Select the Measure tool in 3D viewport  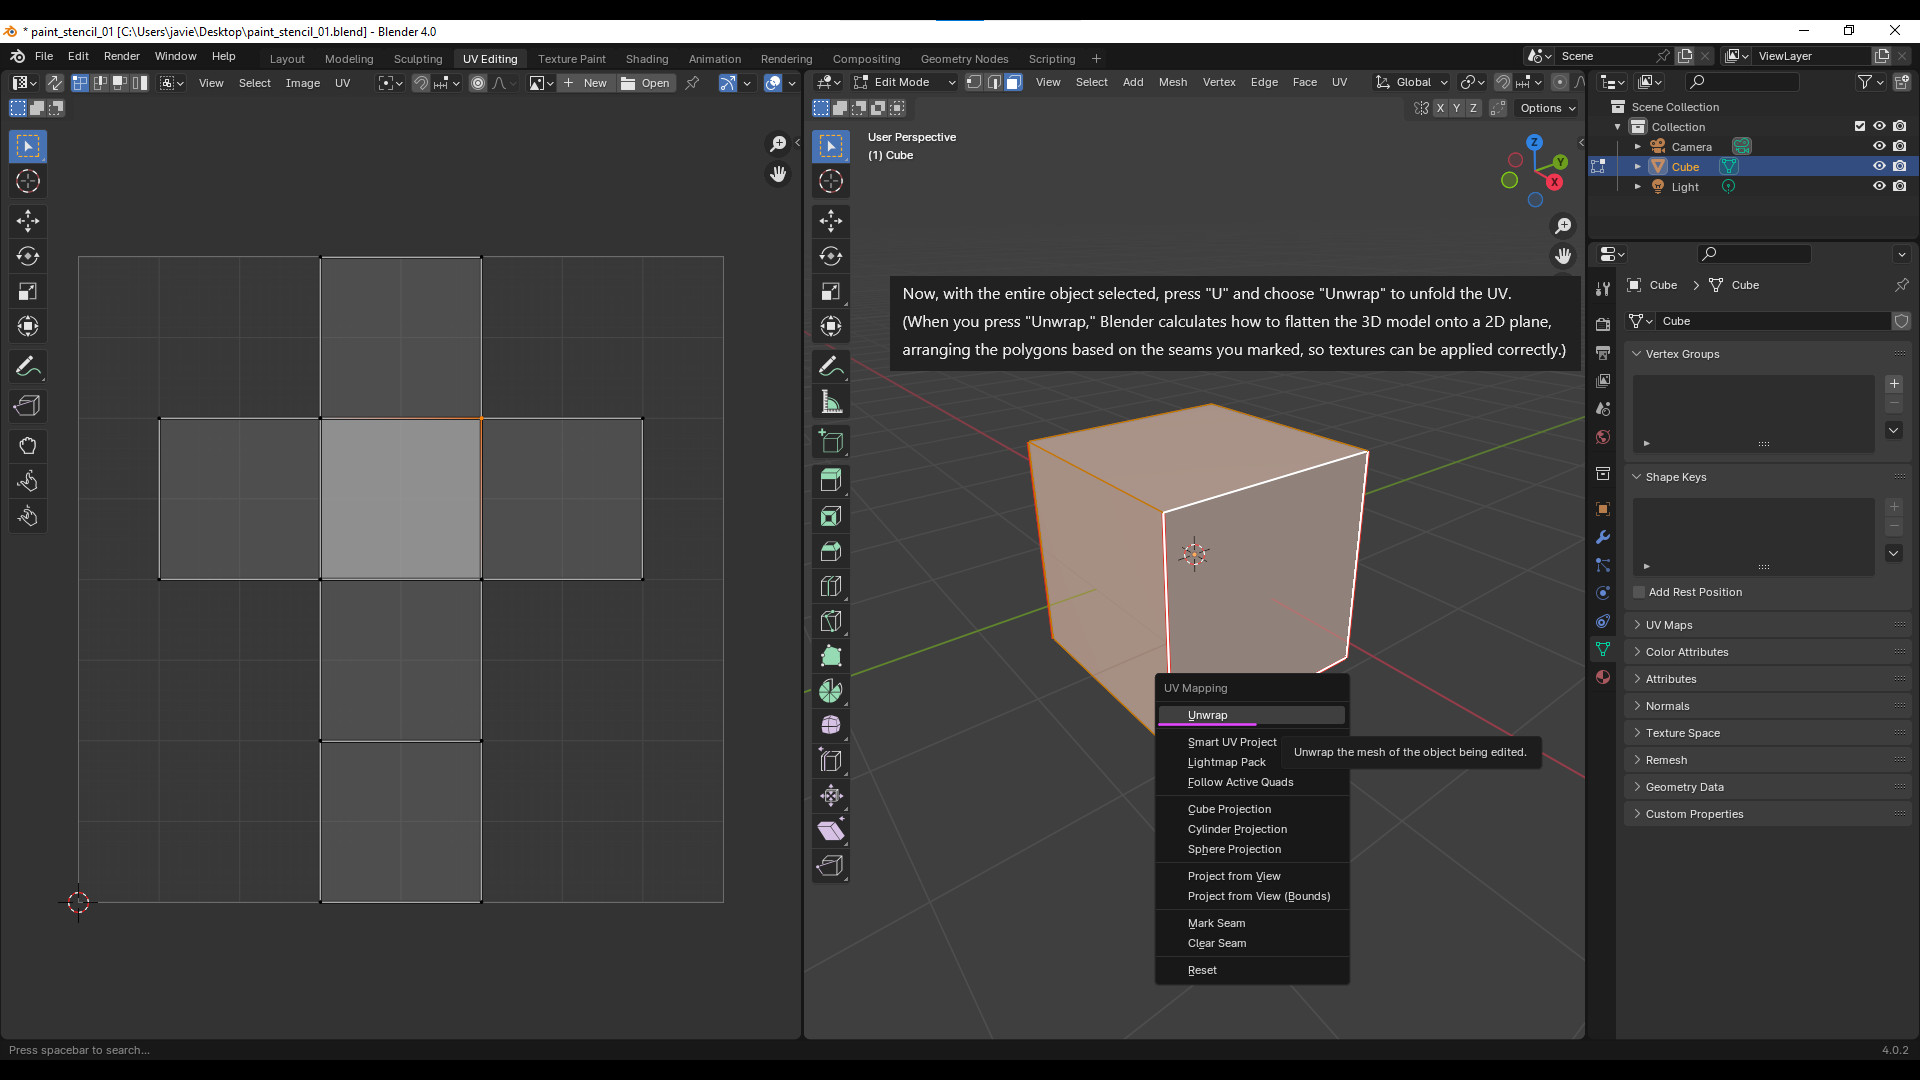point(831,402)
